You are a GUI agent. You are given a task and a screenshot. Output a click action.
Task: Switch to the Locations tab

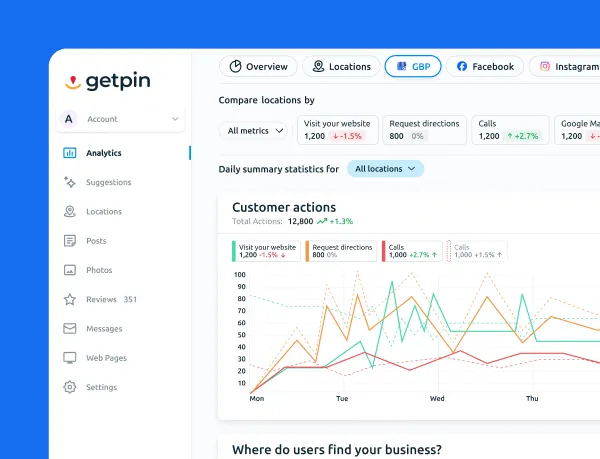click(x=341, y=67)
